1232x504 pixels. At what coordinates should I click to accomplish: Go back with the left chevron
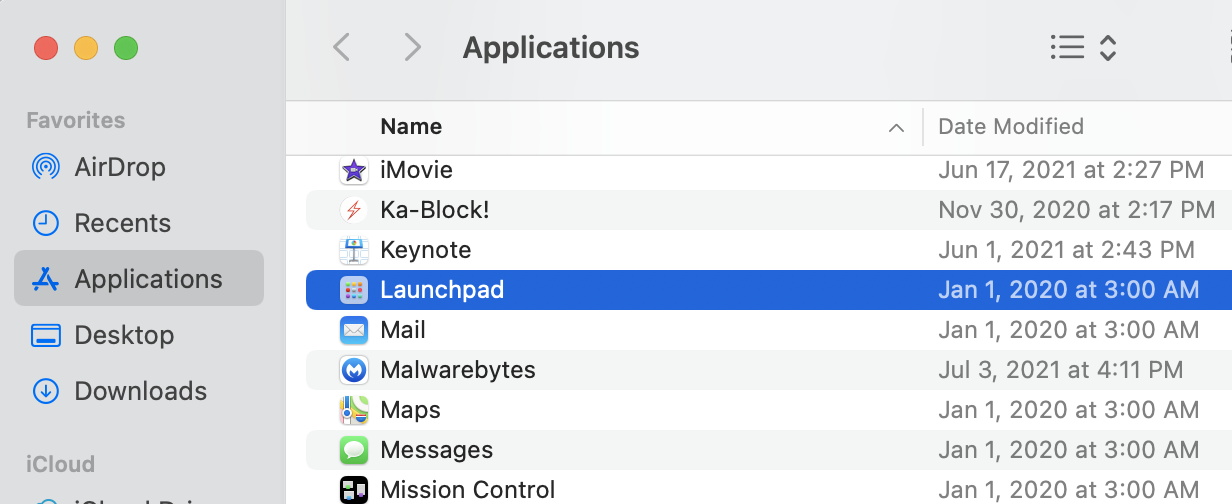point(341,47)
